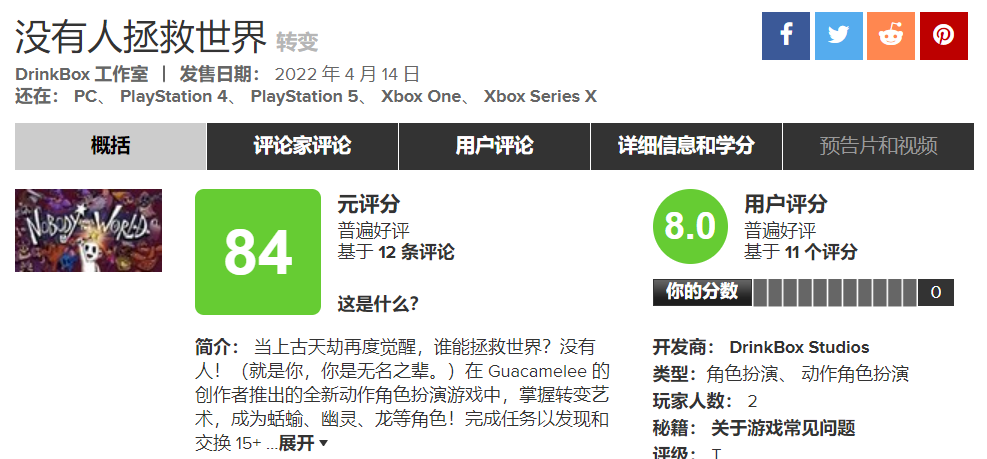Follow the 这是什么? link
The width and height of the screenshot is (987, 459).
(378, 304)
